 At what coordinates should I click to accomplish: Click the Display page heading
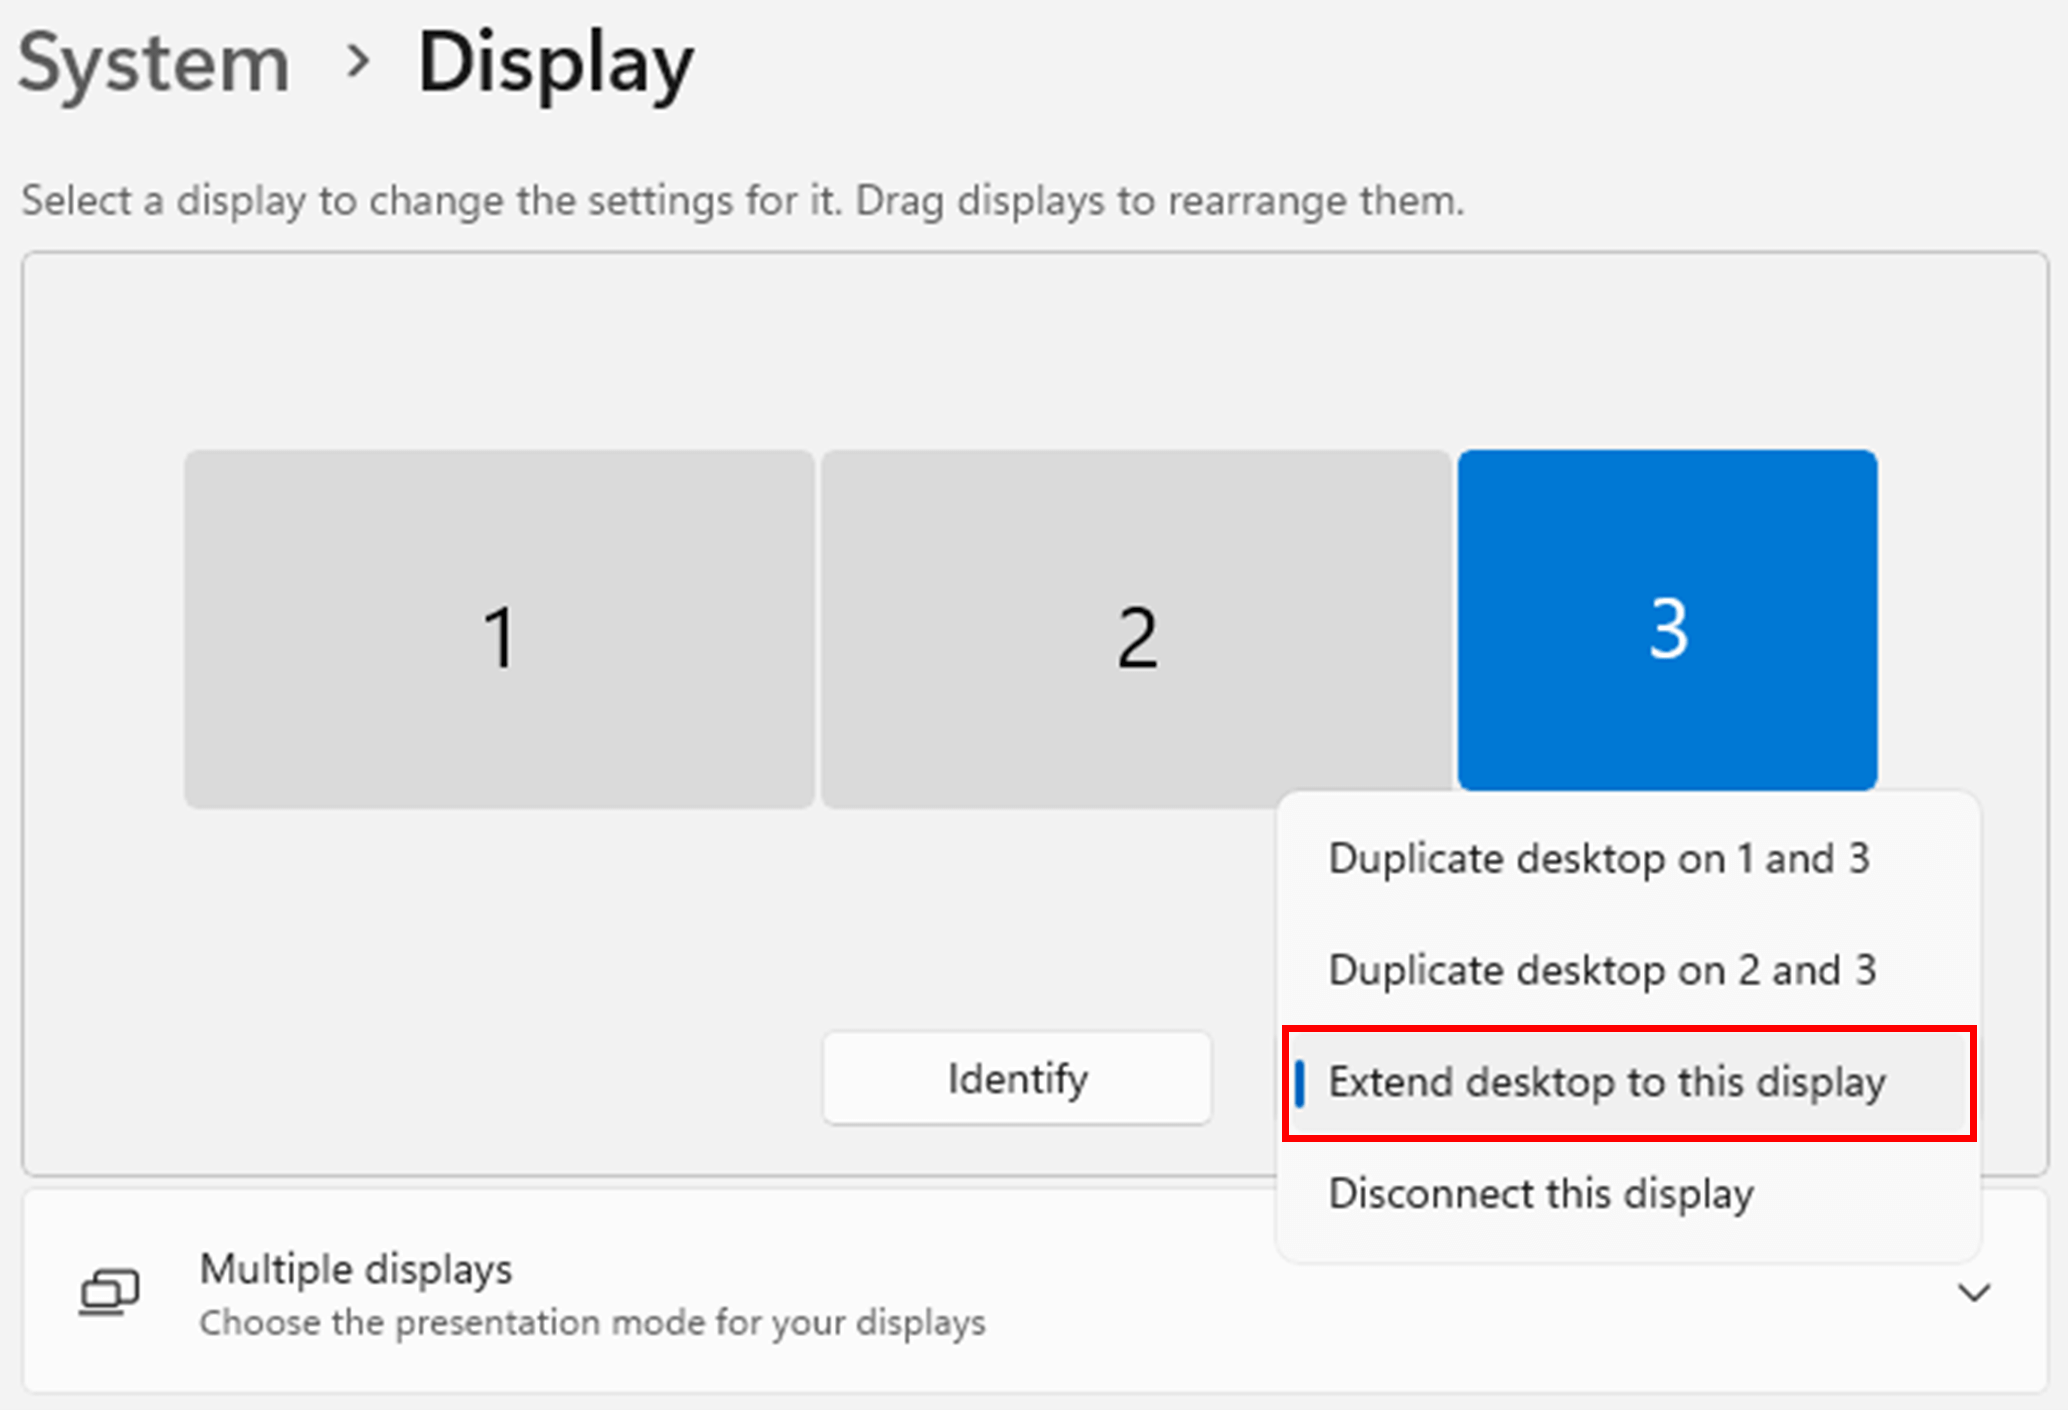point(555,63)
